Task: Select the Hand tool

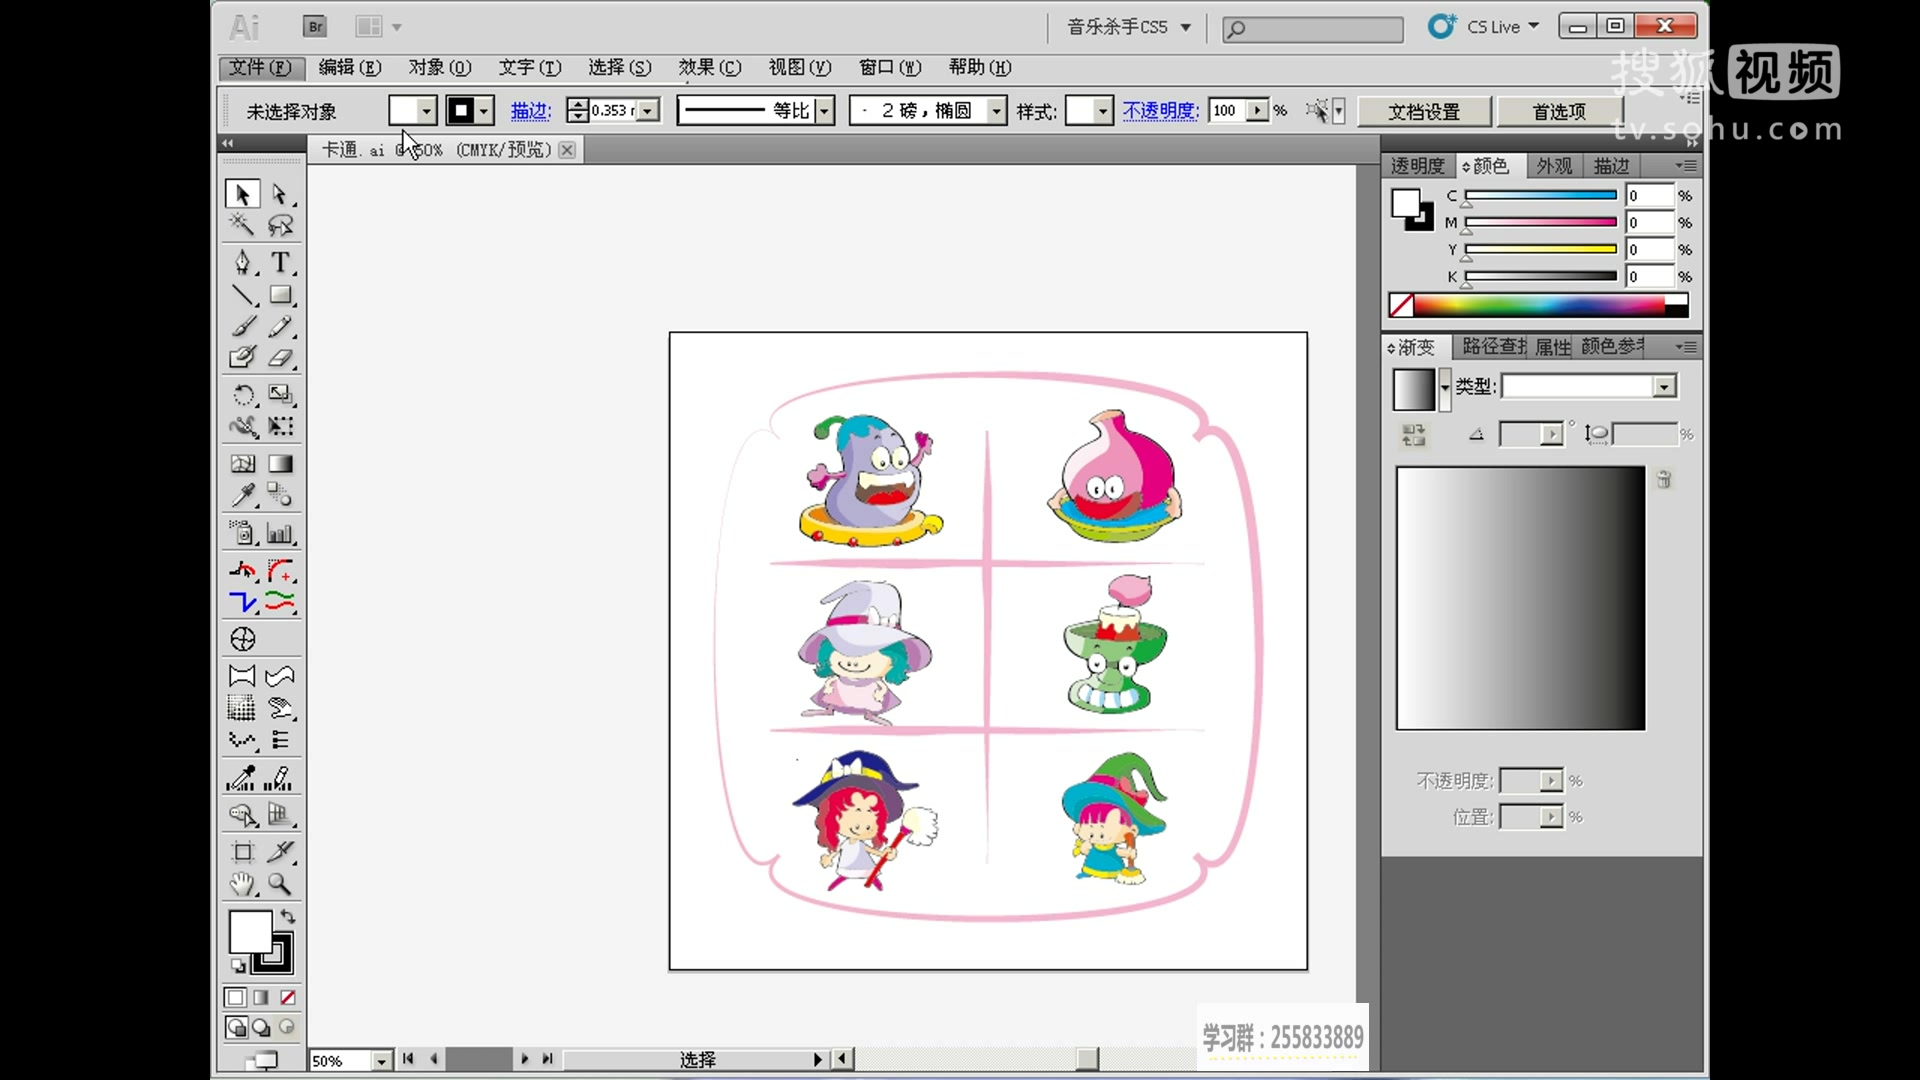Action: click(242, 884)
